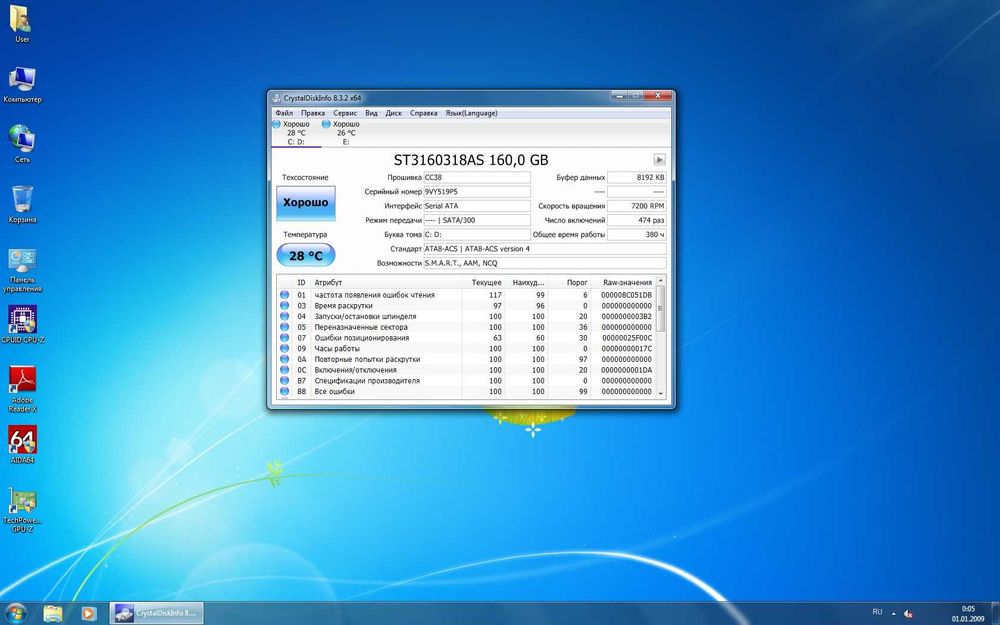Click the serial number field 9VY519PS

pos(477,191)
